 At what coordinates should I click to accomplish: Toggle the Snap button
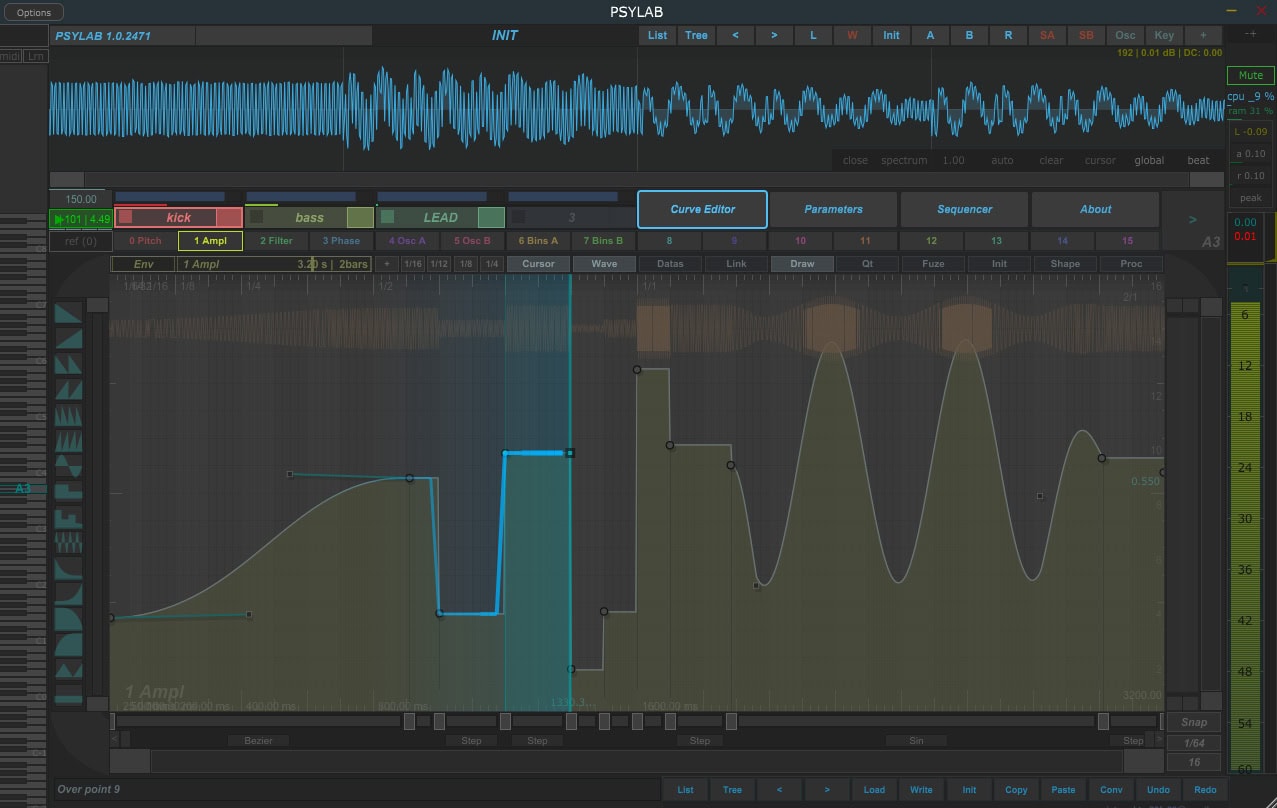point(1194,722)
